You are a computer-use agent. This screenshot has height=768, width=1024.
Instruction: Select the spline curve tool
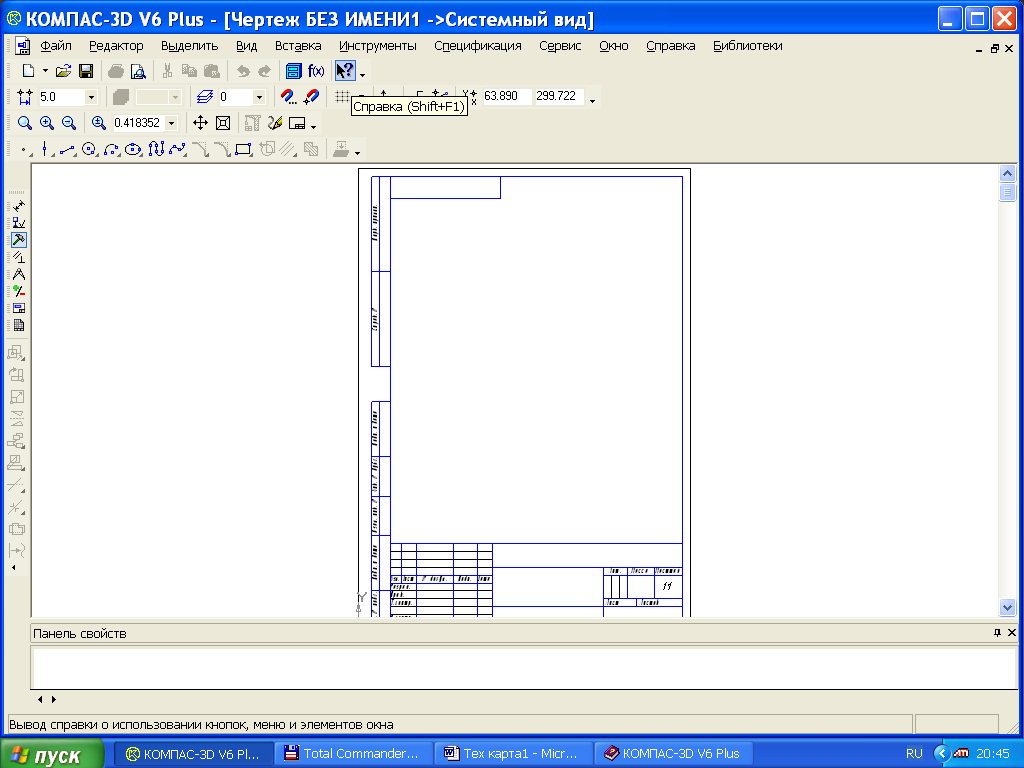[x=178, y=150]
